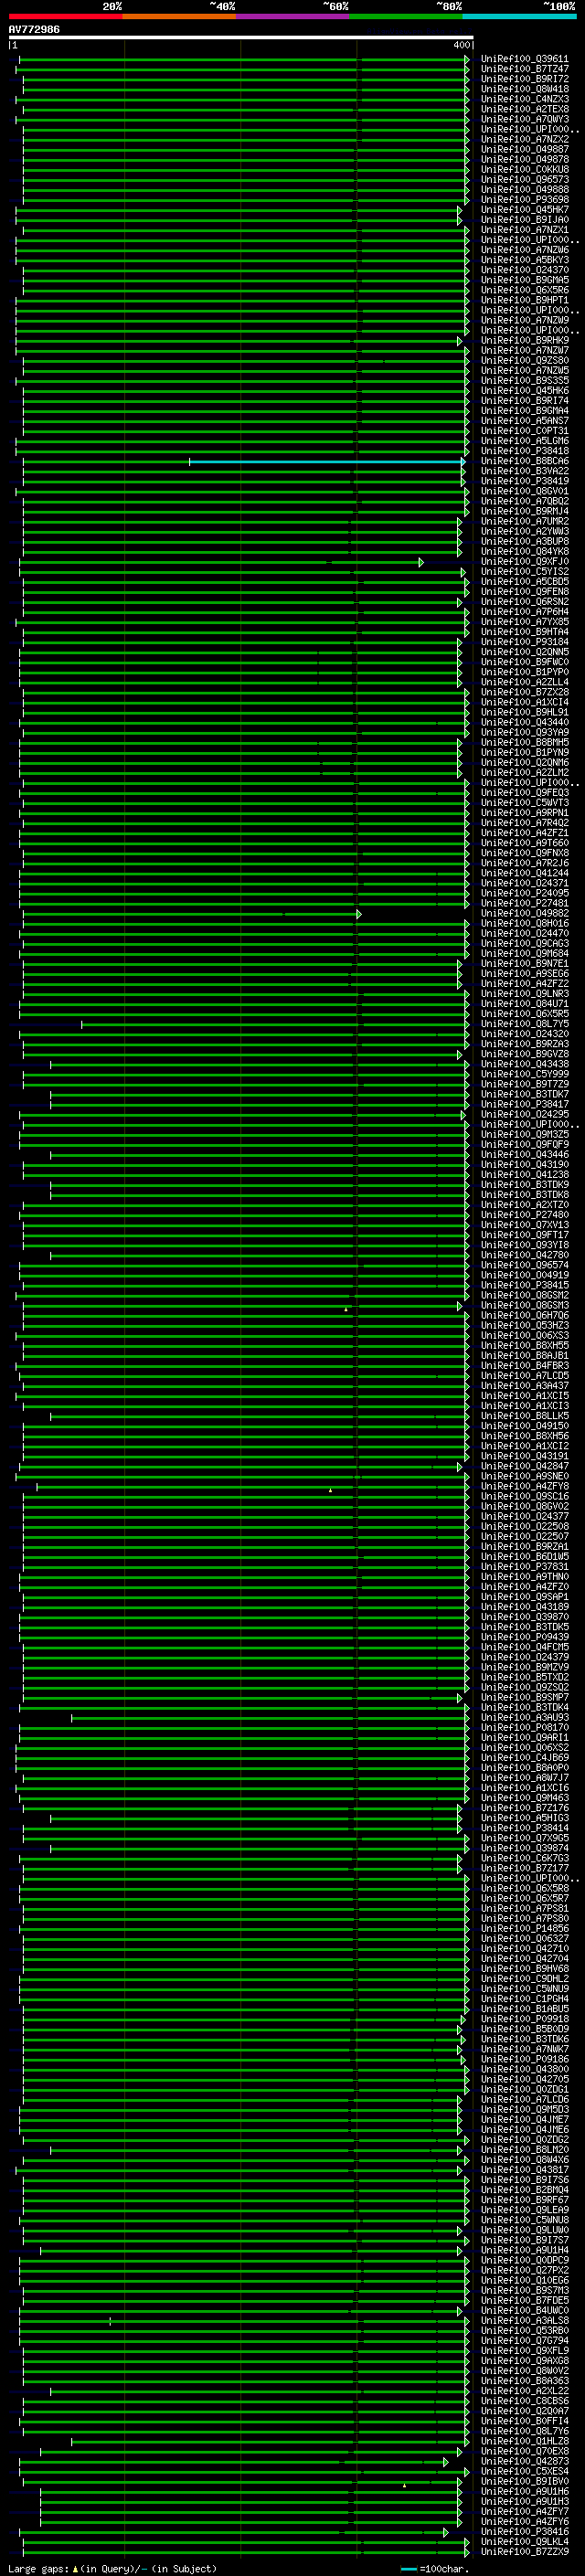This screenshot has height=2576, width=585.
Task: Click the cyan alignment bar for B8BCA6
Action: [326, 461]
